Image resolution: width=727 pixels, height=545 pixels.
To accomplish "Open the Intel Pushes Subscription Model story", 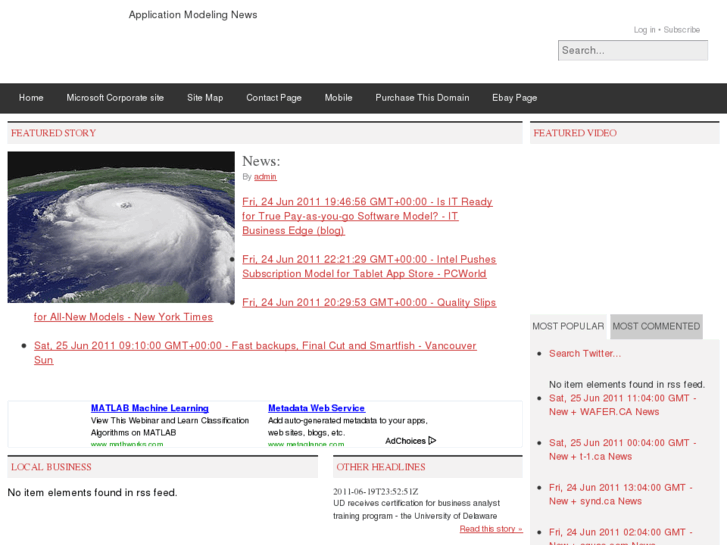I will tap(369, 266).
